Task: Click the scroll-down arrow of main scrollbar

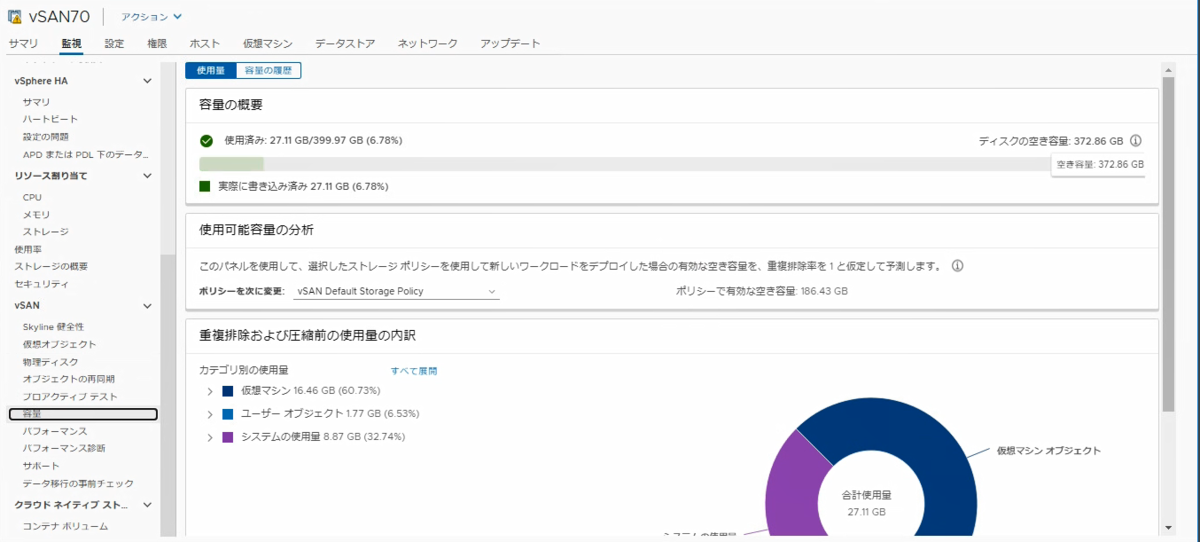Action: (1167, 526)
